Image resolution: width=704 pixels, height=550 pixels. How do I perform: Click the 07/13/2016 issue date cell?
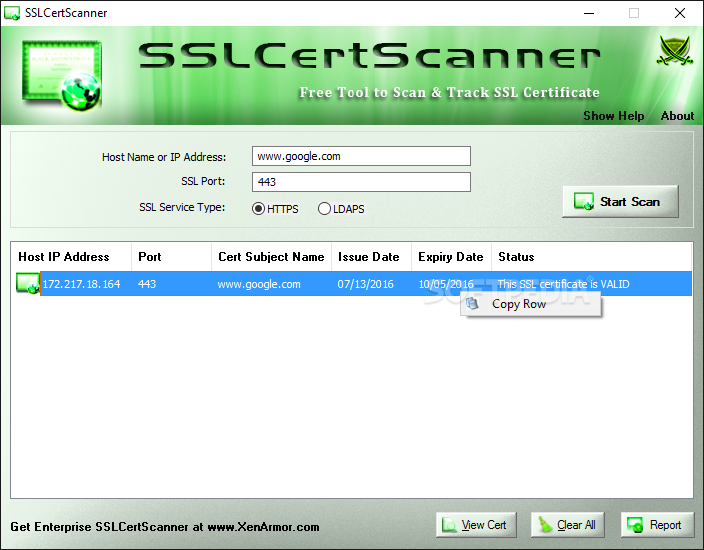[365, 284]
